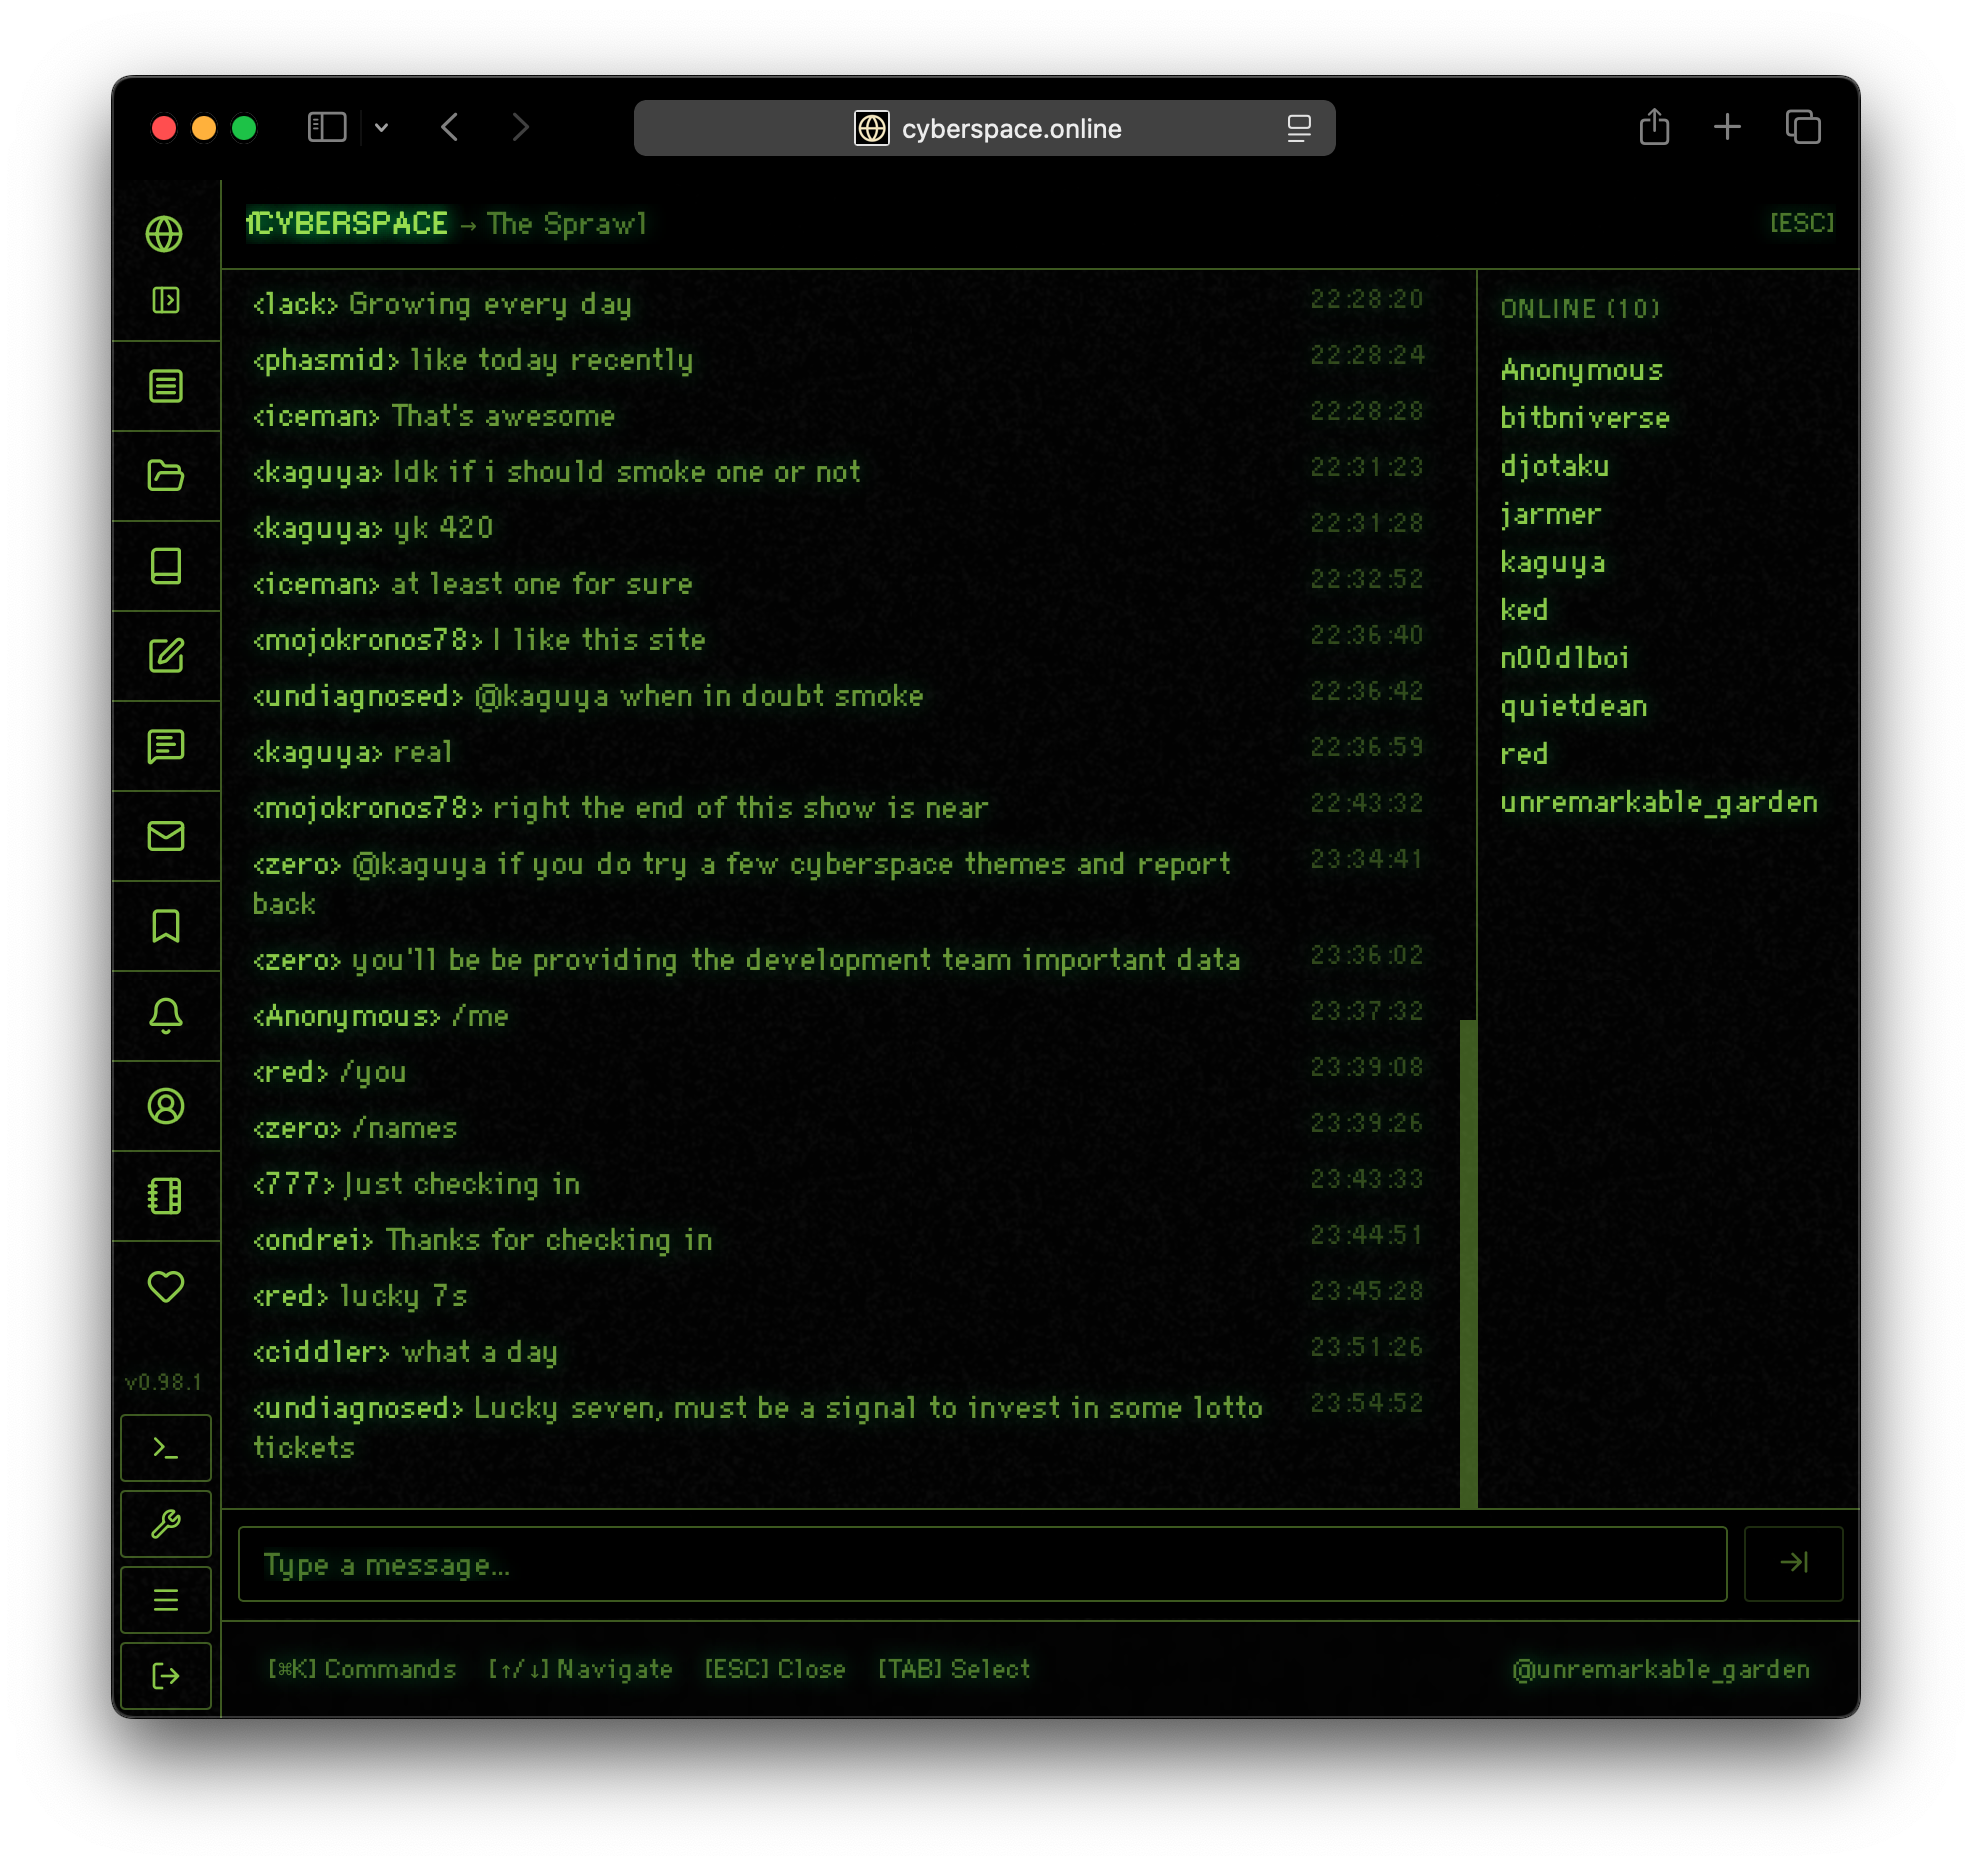Click the chat scrollbar thumb

[x=1468, y=1262]
